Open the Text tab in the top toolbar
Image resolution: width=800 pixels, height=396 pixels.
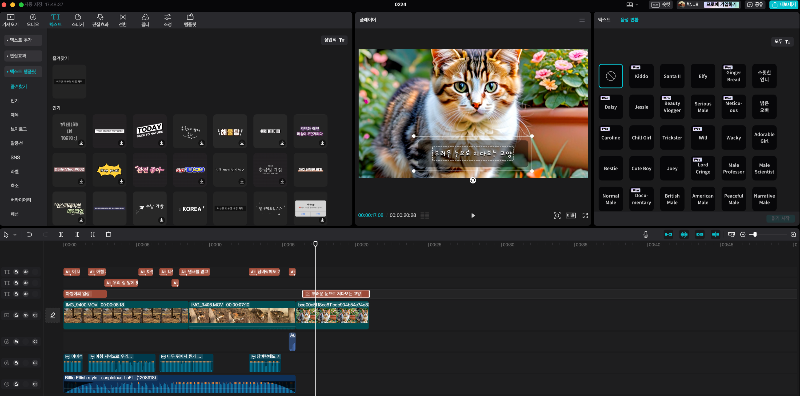pyautogui.click(x=55, y=20)
